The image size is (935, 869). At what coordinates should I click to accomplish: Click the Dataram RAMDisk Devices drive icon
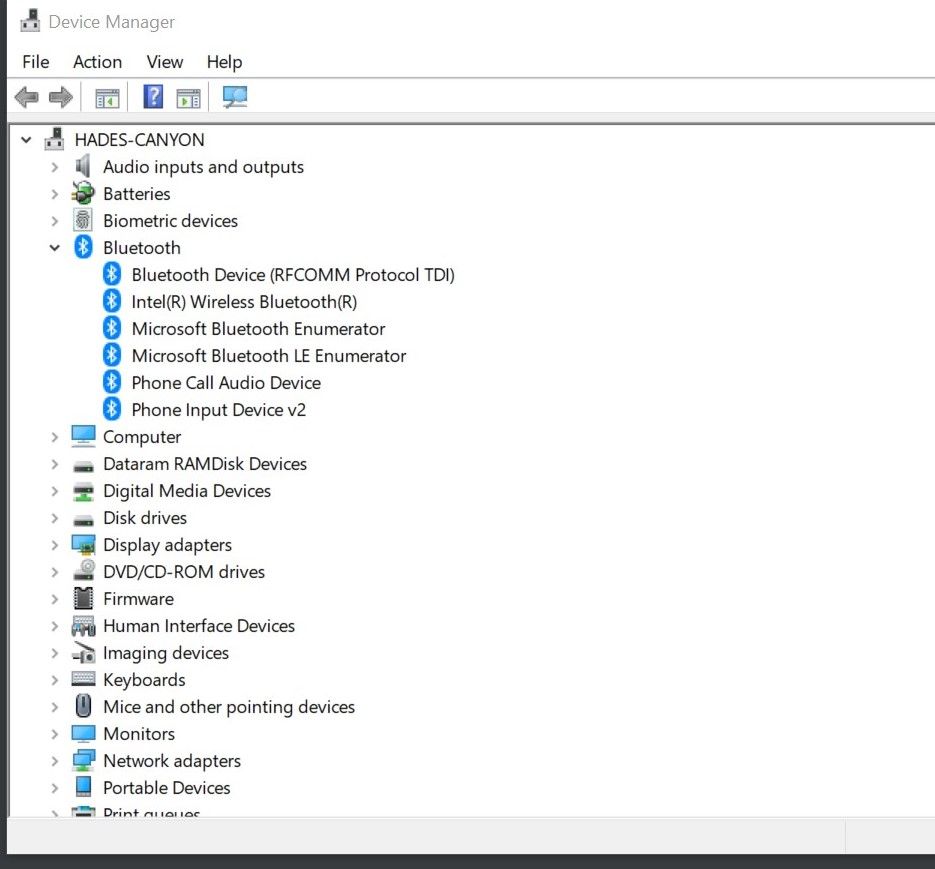(x=83, y=466)
